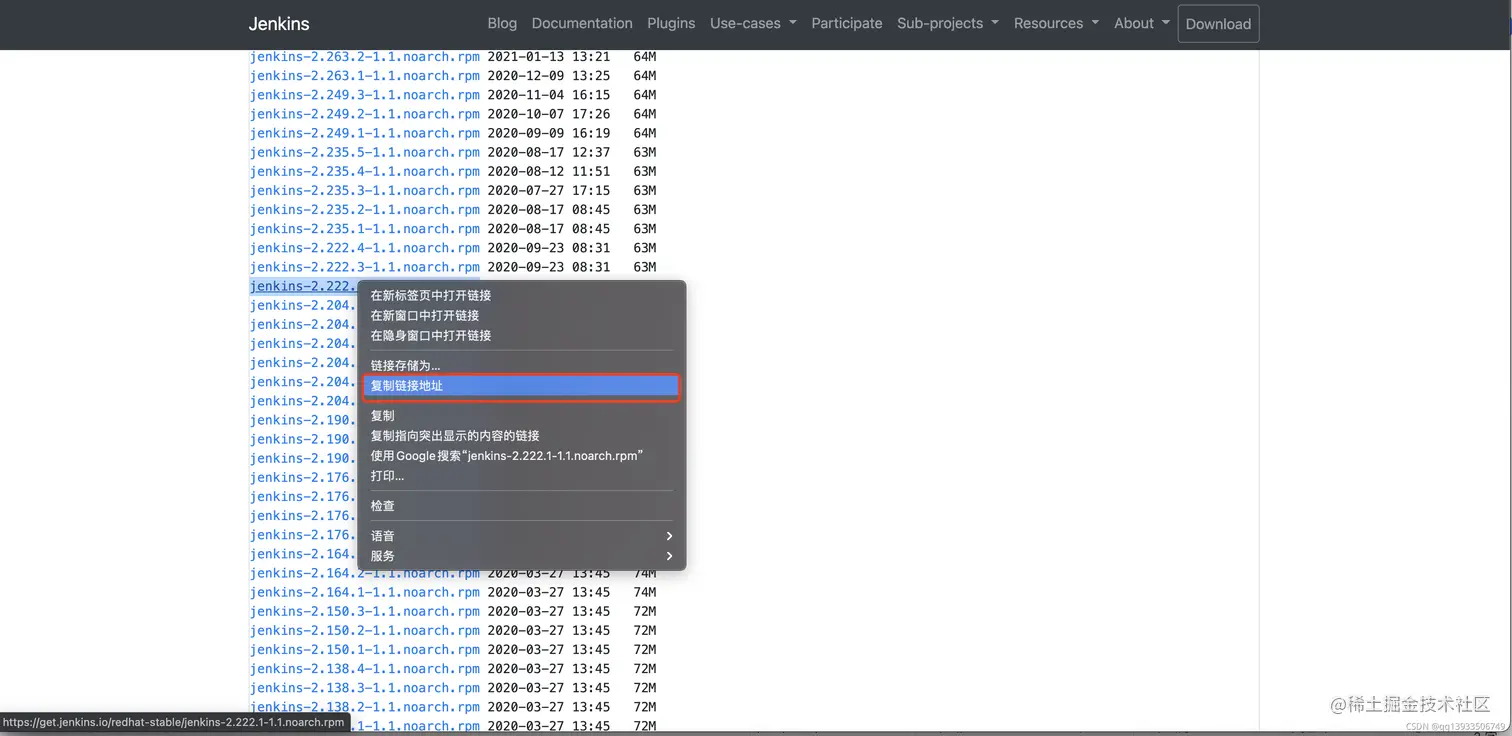Select 复制链接地址 in the context menu
This screenshot has height=736, width=1512.
pyautogui.click(x=521, y=386)
